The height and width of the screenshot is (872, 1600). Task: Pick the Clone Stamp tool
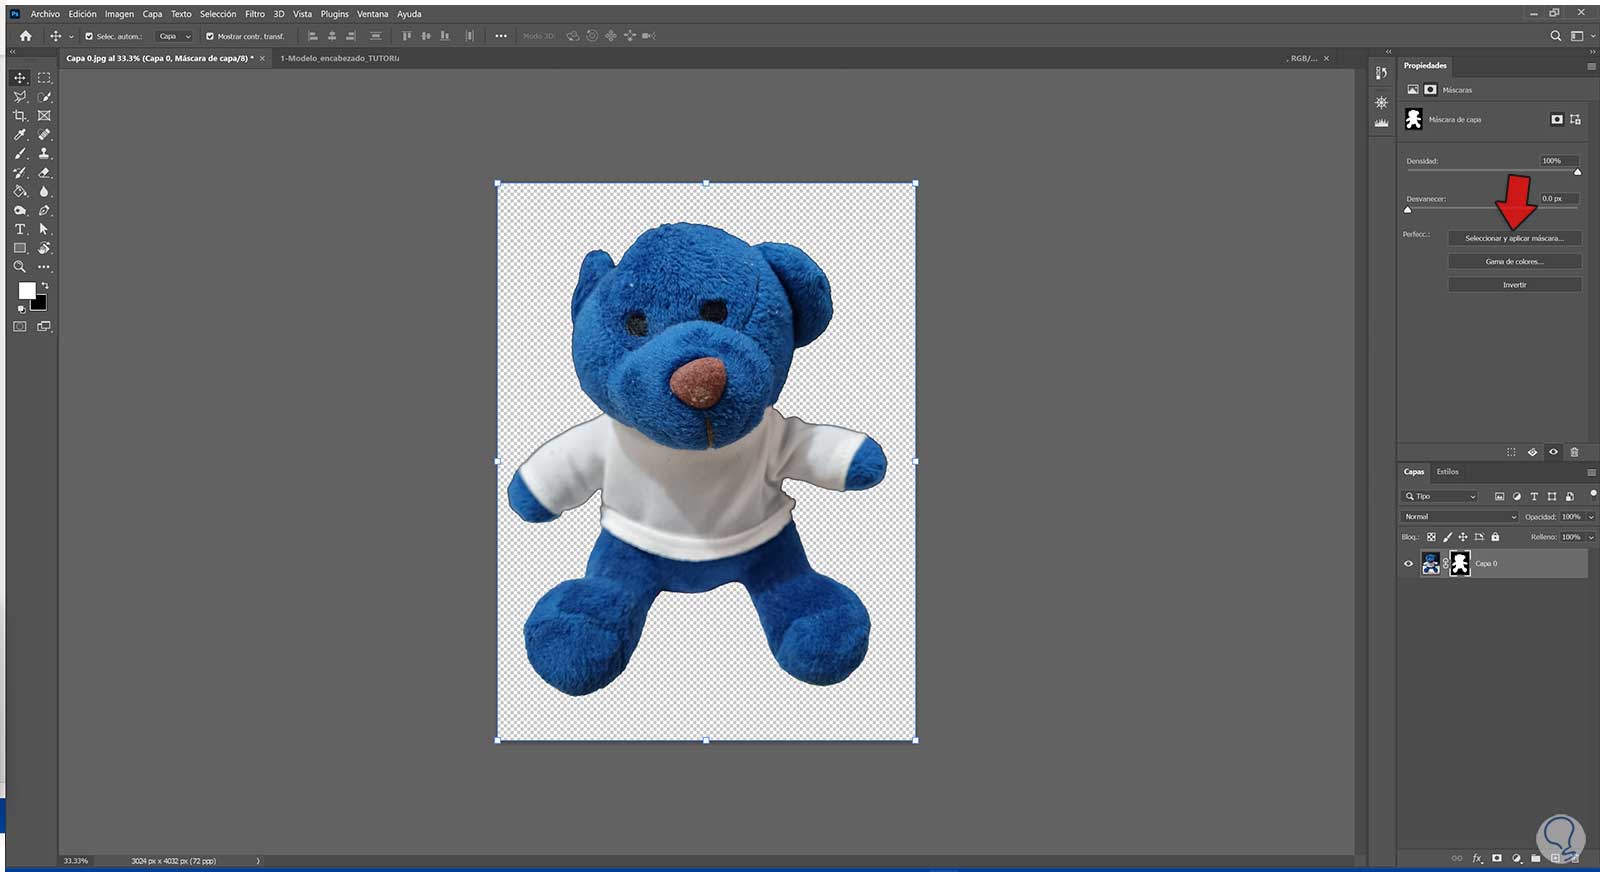click(44, 154)
